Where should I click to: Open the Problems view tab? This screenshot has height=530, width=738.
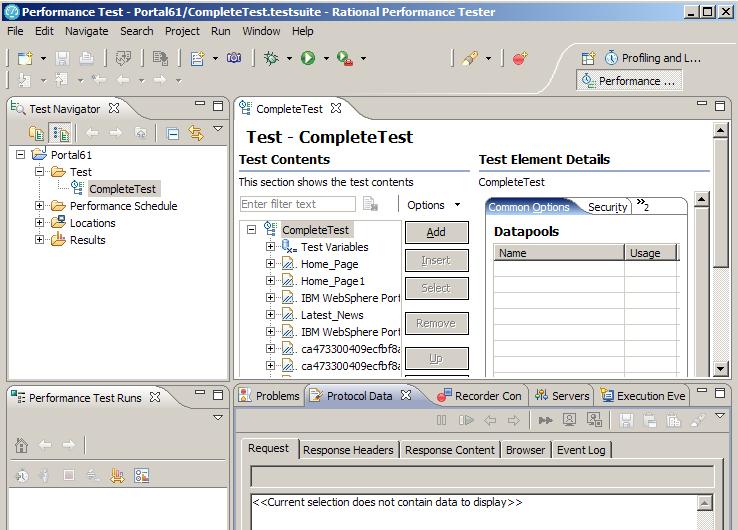click(269, 396)
